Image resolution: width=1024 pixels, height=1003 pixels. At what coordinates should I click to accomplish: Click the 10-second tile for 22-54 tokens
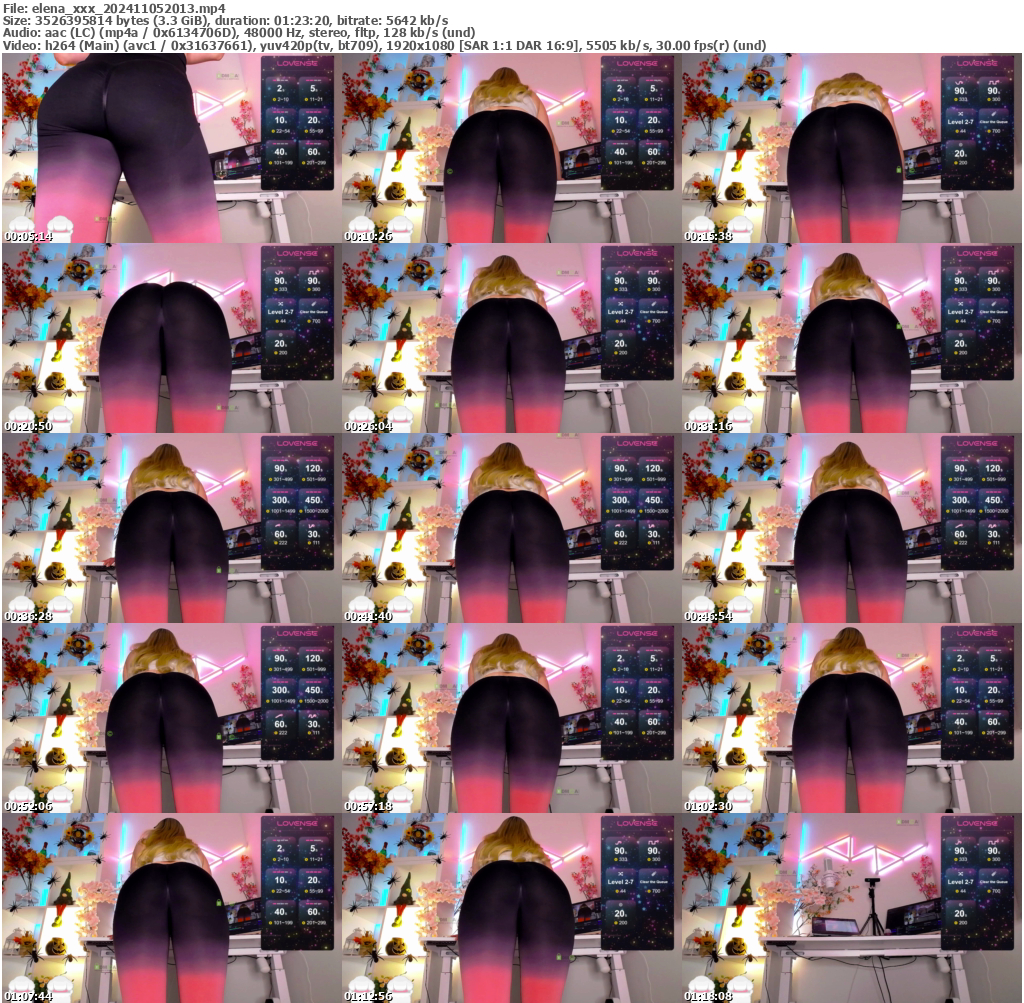(x=281, y=120)
